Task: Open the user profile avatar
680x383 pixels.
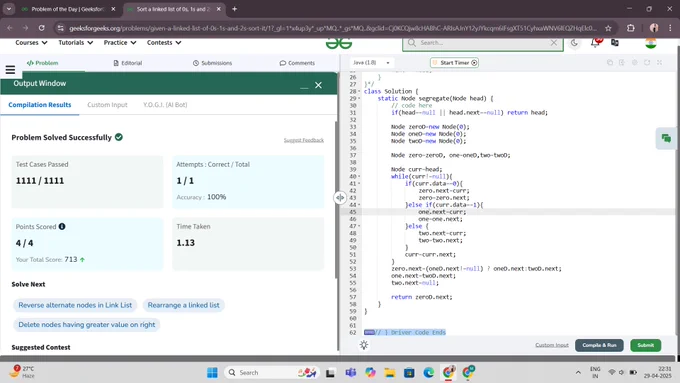Action: pos(651,43)
